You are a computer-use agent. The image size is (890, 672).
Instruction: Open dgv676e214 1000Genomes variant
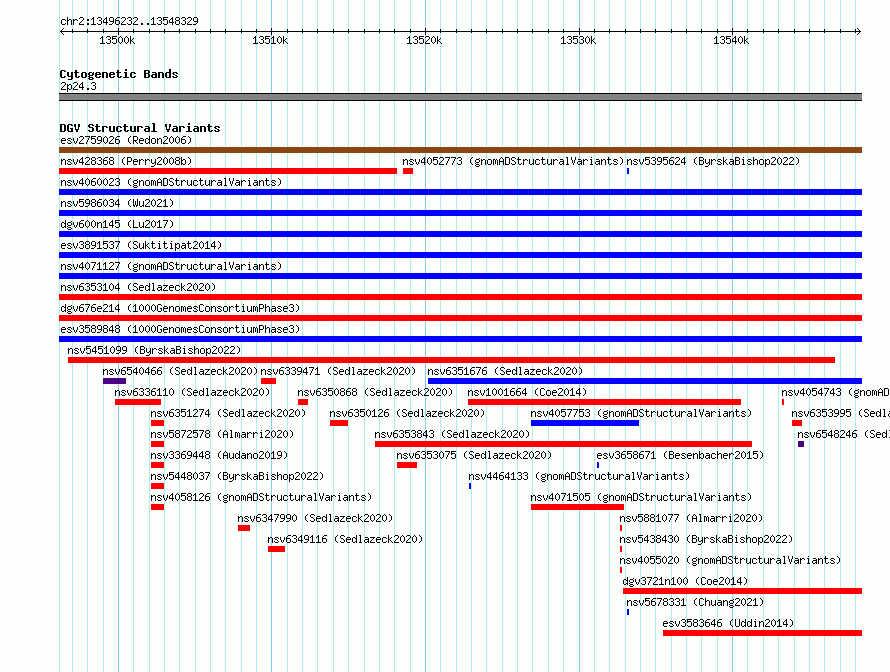tap(180, 308)
